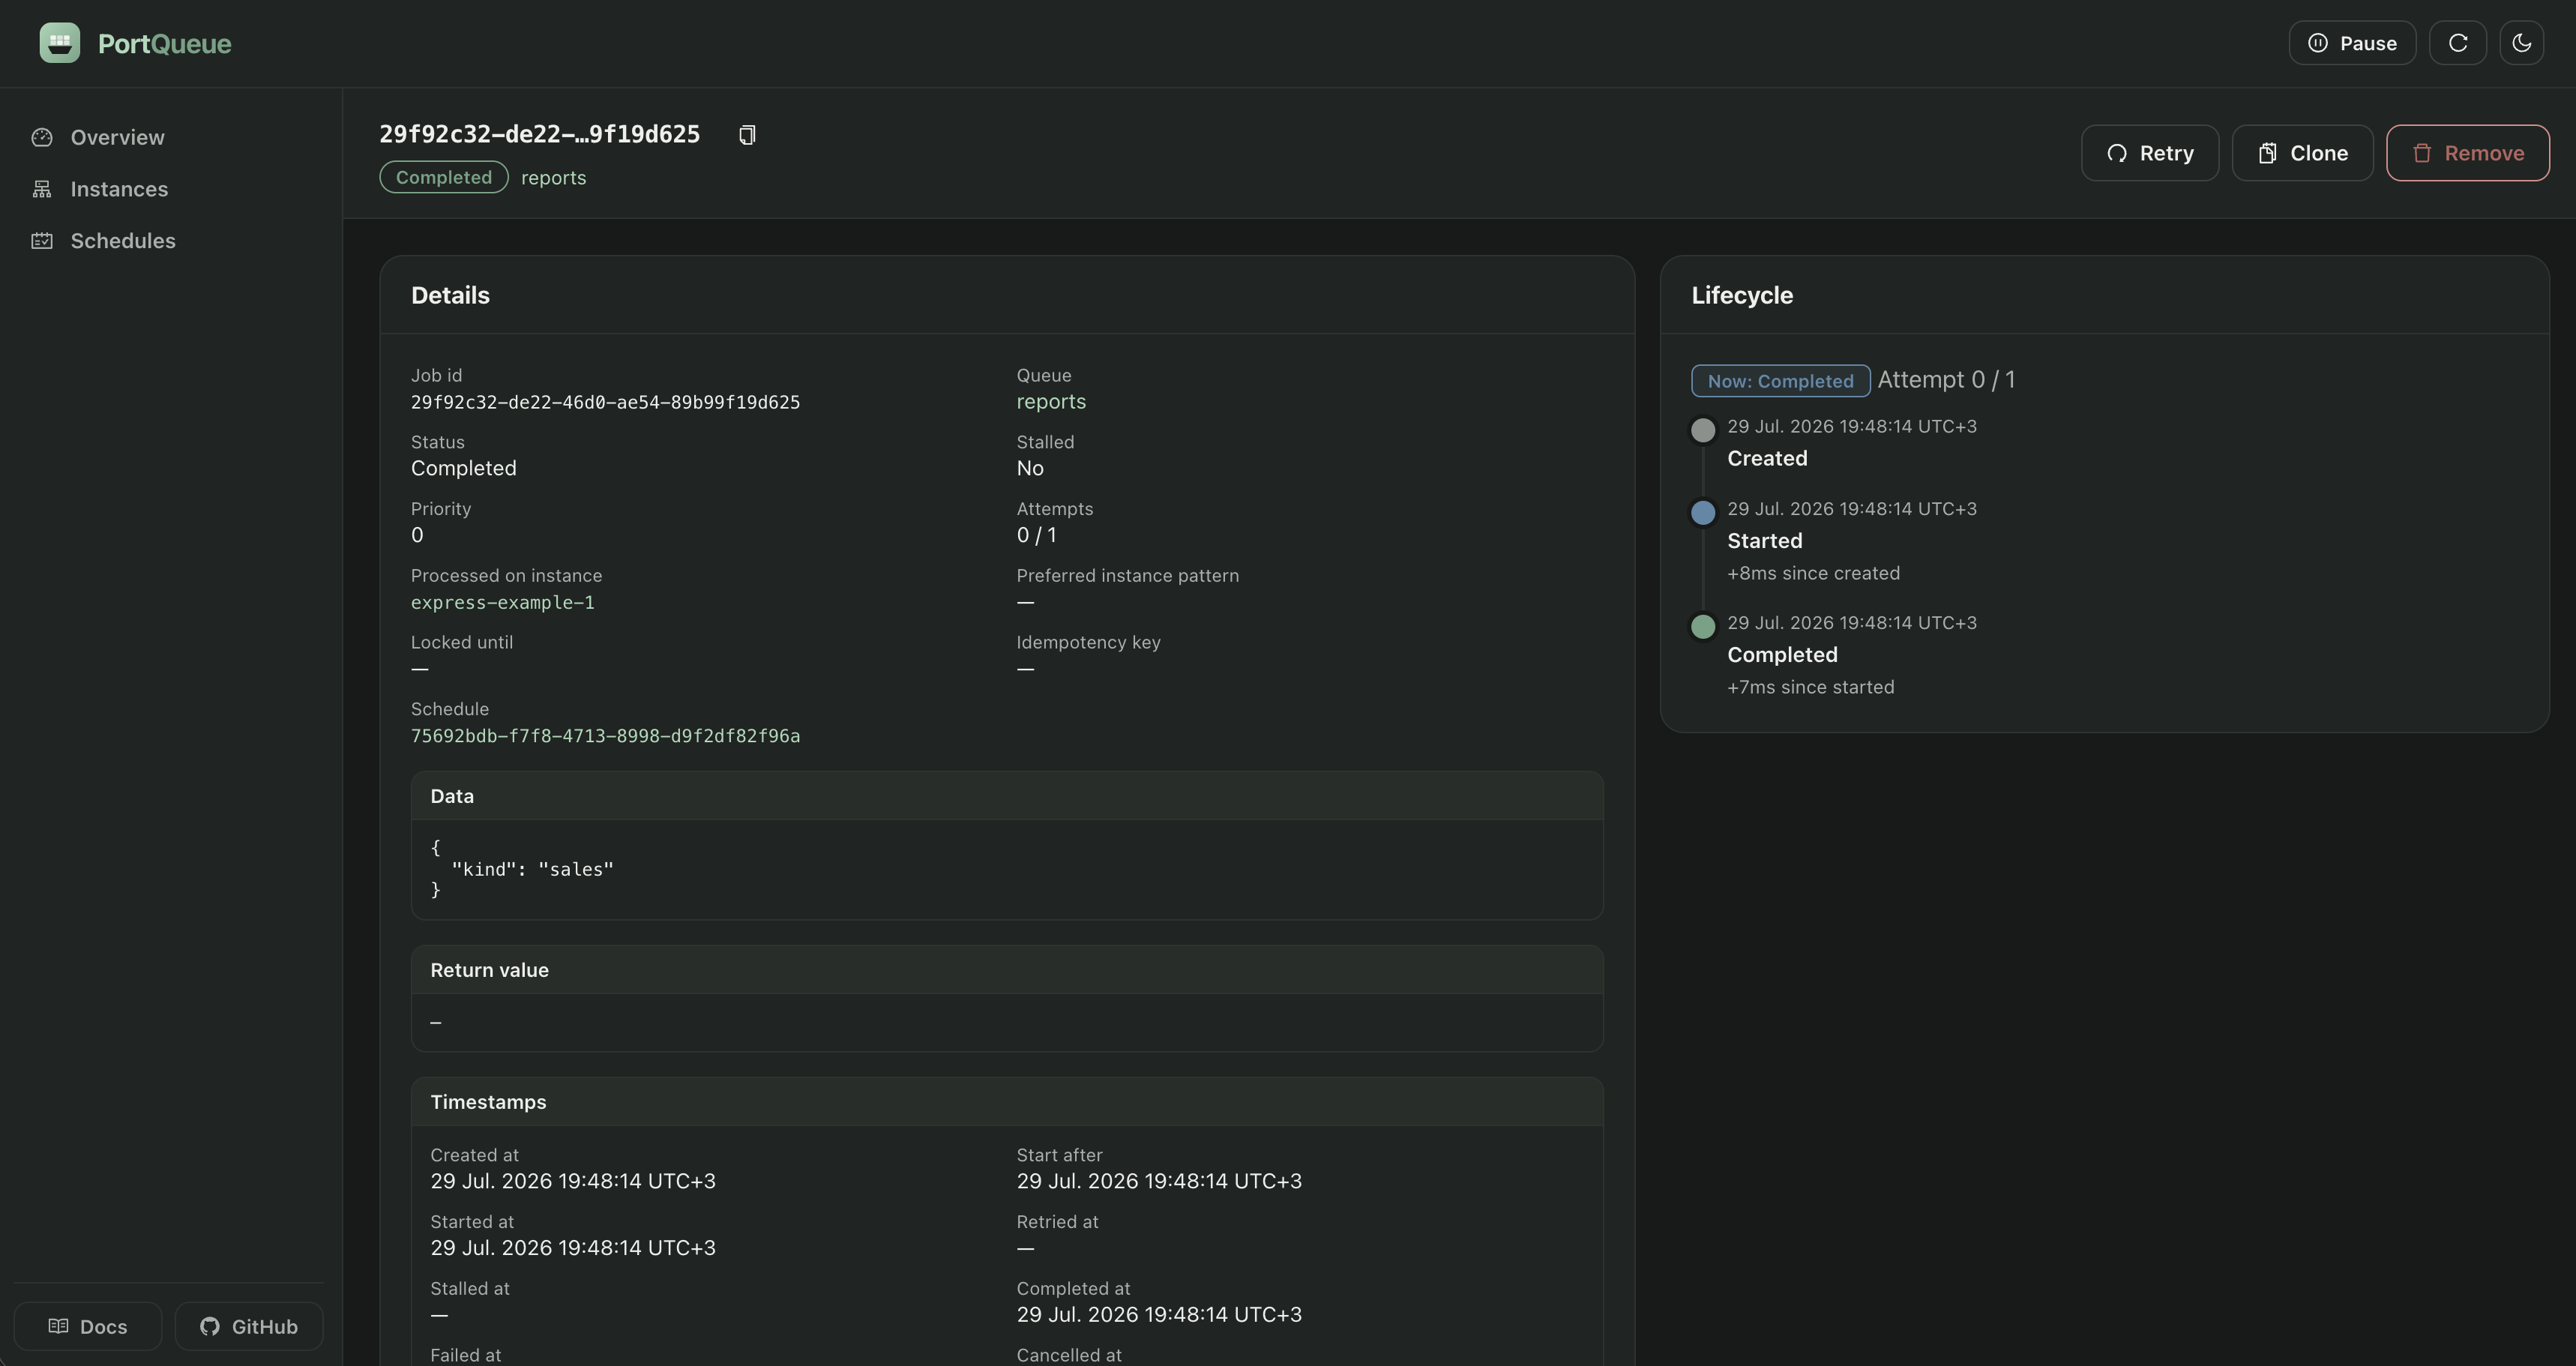Click the Attempts value 0 / 1 in Details
Image resolution: width=2576 pixels, height=1366 pixels.
click(1037, 535)
